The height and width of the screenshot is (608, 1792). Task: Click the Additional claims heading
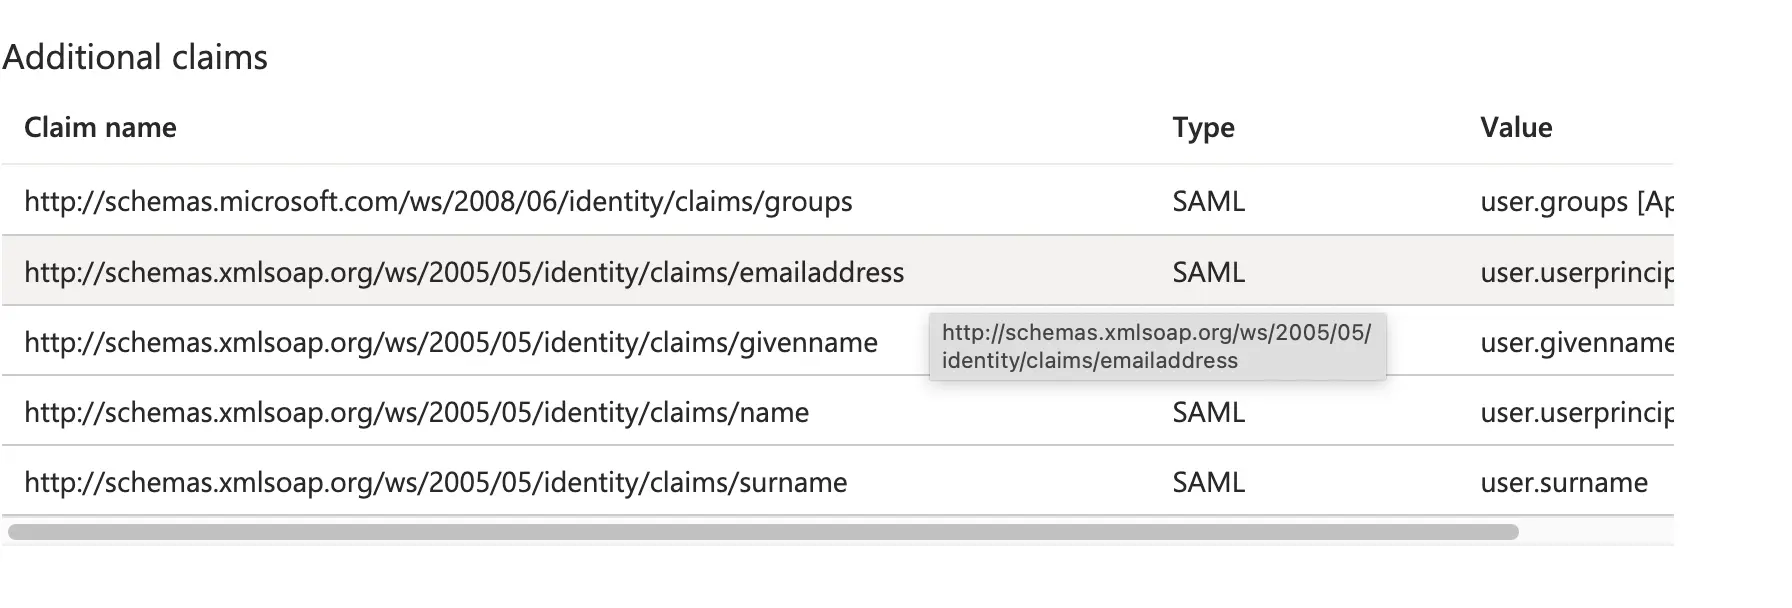pos(135,57)
